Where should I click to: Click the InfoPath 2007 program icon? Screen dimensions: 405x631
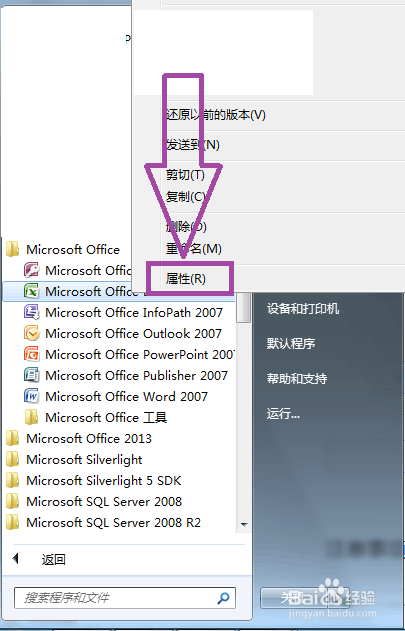31,312
